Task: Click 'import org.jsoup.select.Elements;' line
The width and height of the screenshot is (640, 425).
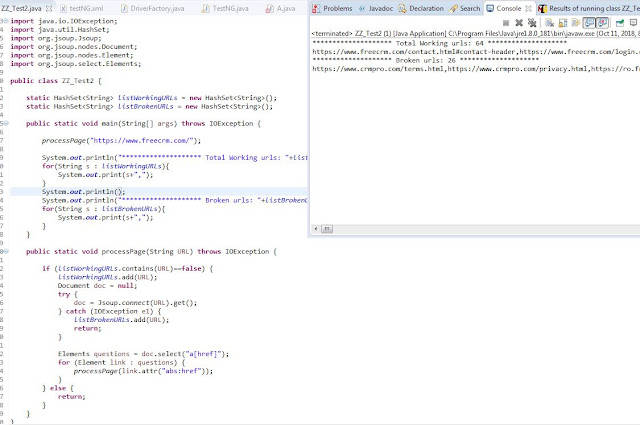Action: [x=76, y=64]
